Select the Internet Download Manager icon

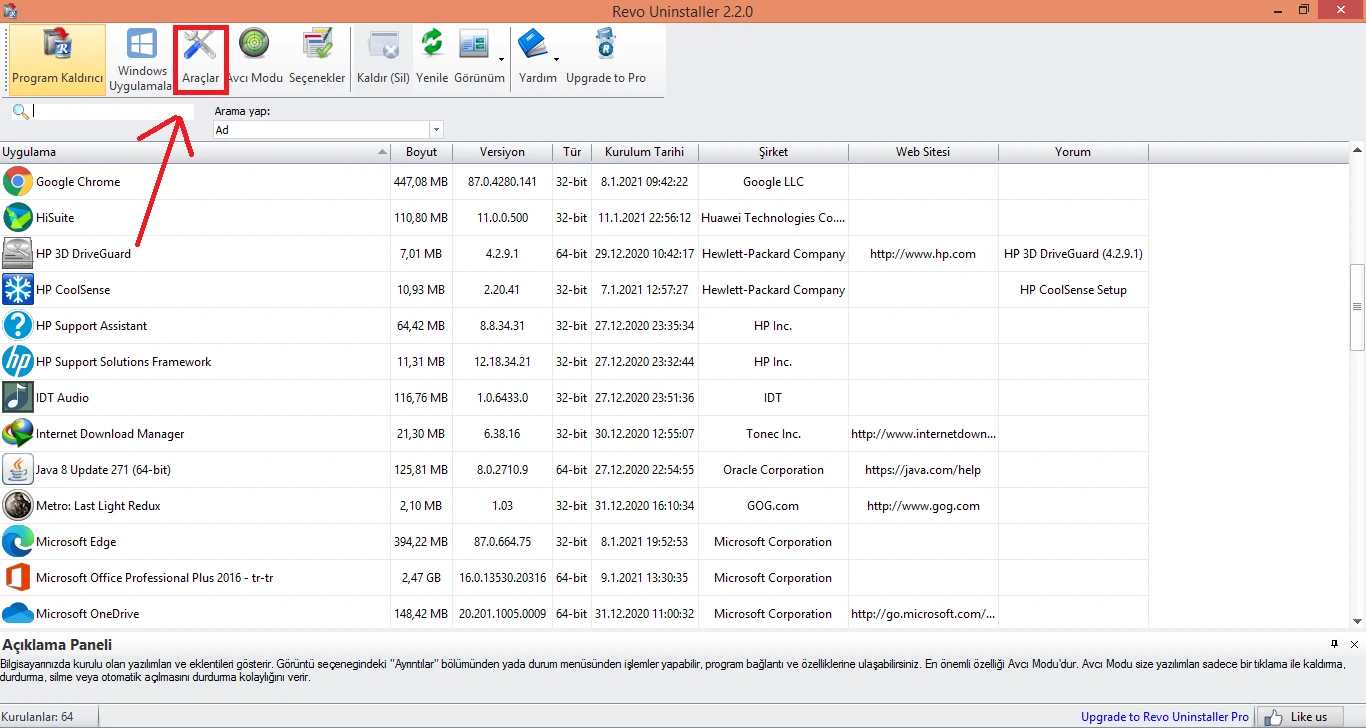18,434
